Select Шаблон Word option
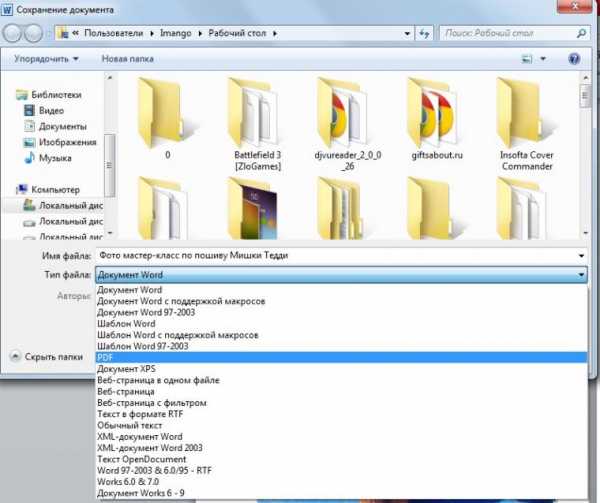Screen dimensions: 600x503 click(x=341, y=324)
